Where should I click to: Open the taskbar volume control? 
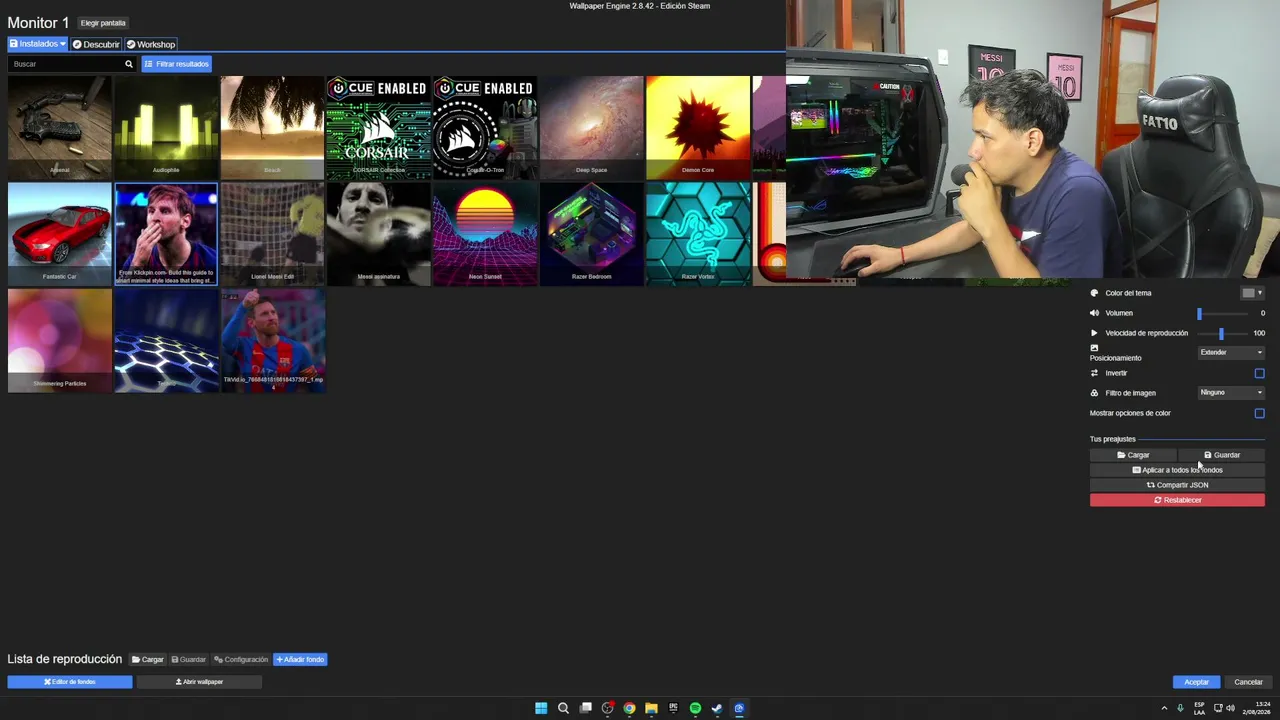tap(1230, 708)
